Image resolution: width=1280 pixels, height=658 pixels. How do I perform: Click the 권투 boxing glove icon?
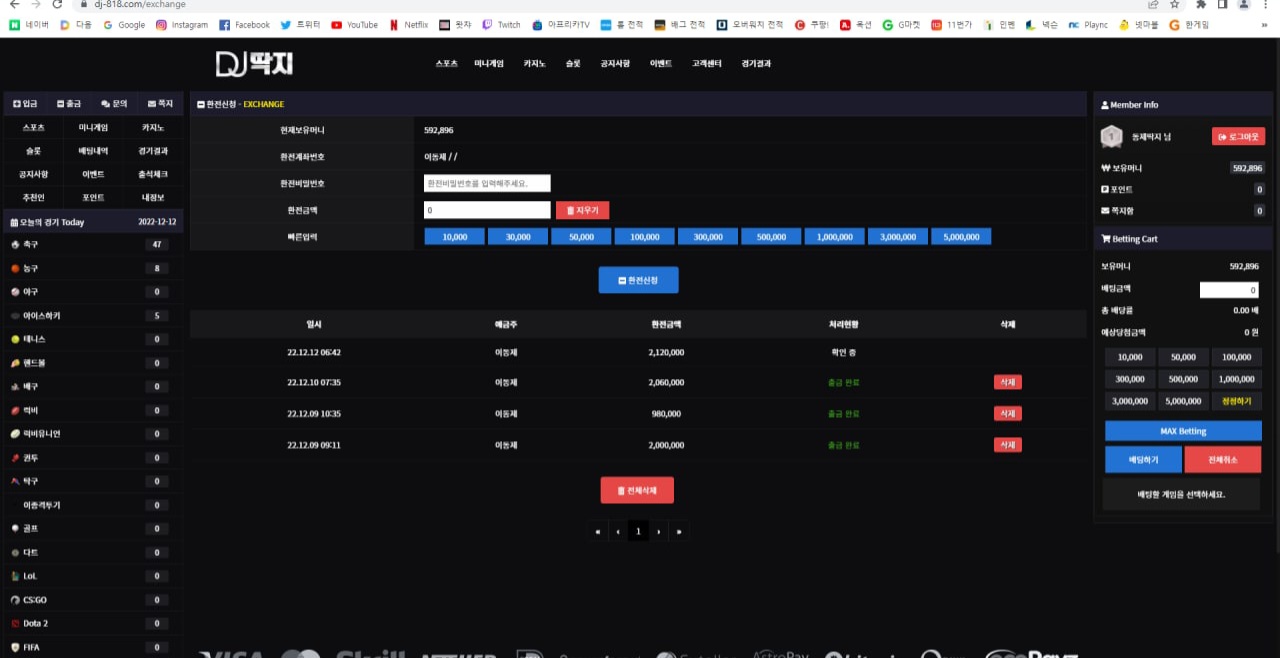(x=15, y=457)
